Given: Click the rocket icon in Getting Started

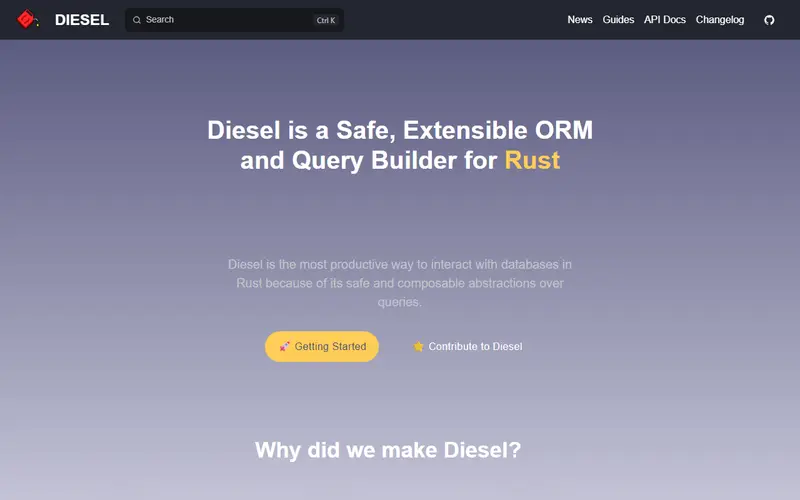Looking at the screenshot, I should point(284,346).
